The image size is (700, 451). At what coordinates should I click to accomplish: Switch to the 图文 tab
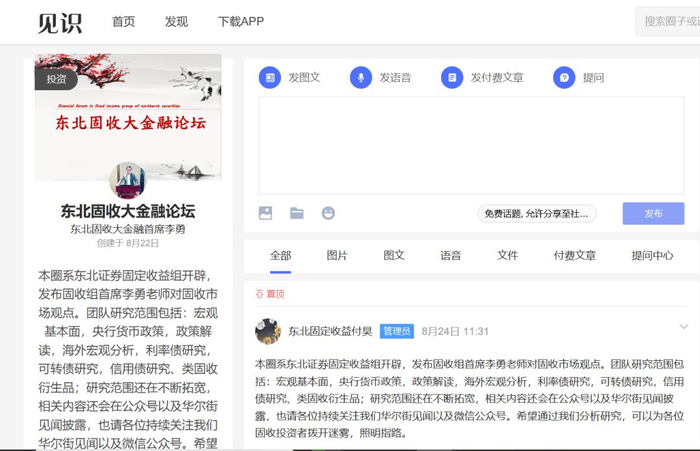[394, 255]
